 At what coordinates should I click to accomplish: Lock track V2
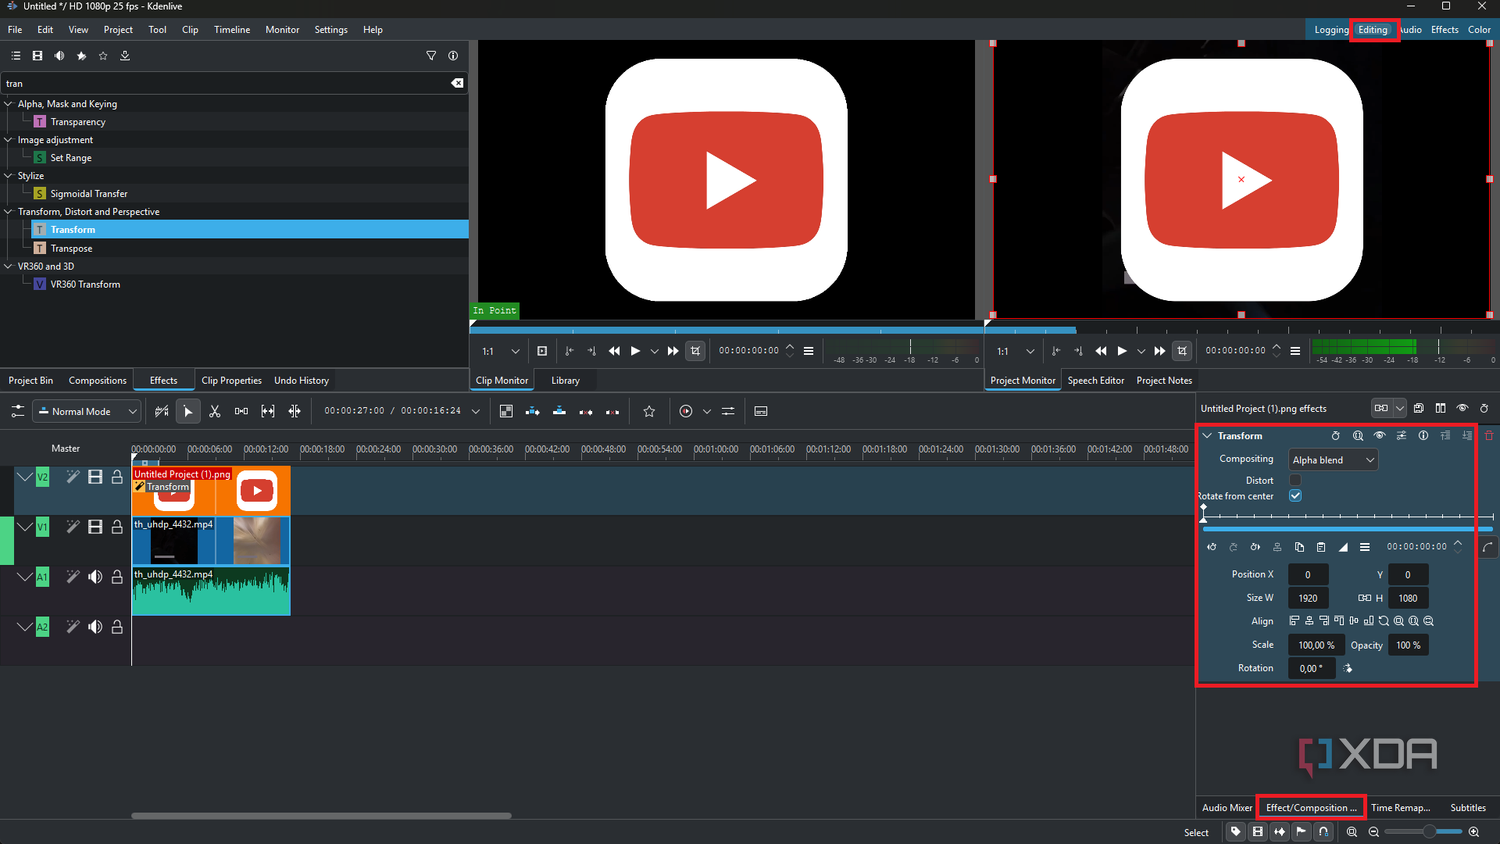(117, 477)
